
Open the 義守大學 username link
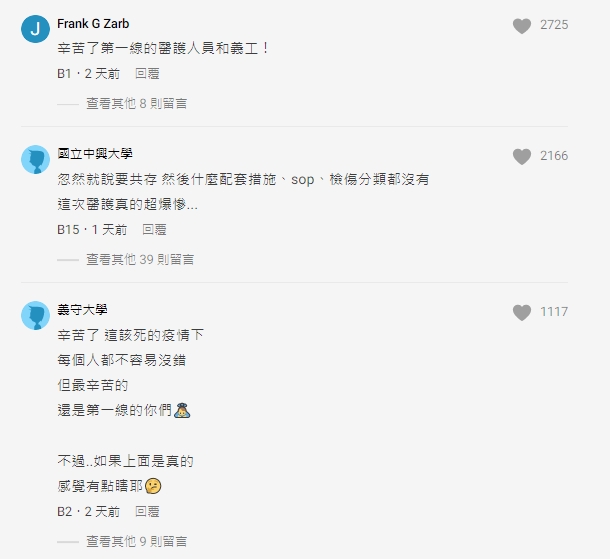[x=82, y=310]
